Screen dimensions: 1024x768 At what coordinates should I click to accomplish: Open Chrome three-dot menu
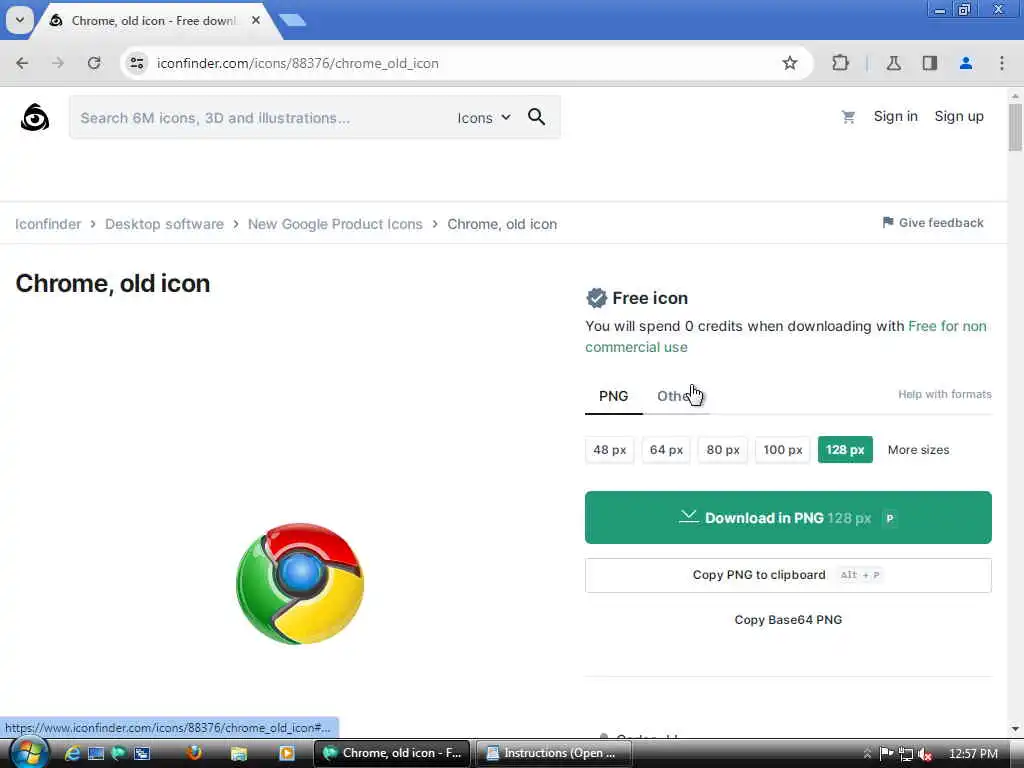pyautogui.click(x=1002, y=63)
